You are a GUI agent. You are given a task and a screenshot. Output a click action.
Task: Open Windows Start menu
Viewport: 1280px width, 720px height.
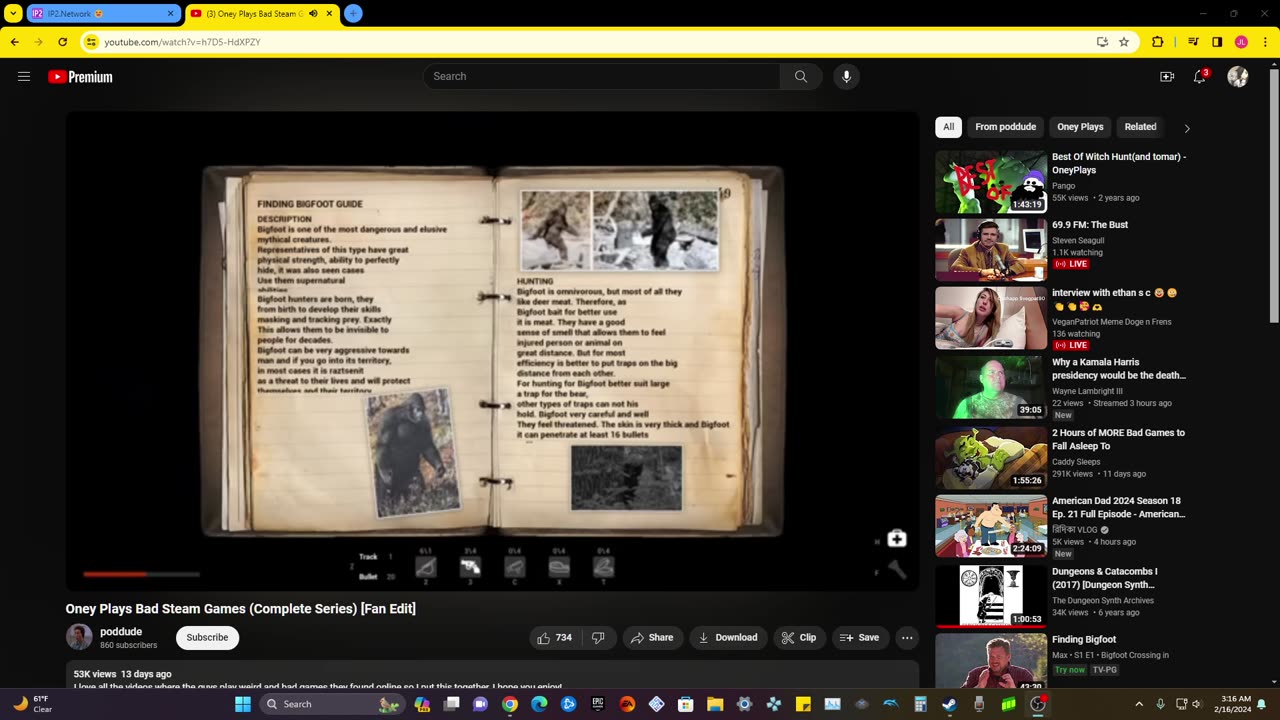[x=242, y=704]
